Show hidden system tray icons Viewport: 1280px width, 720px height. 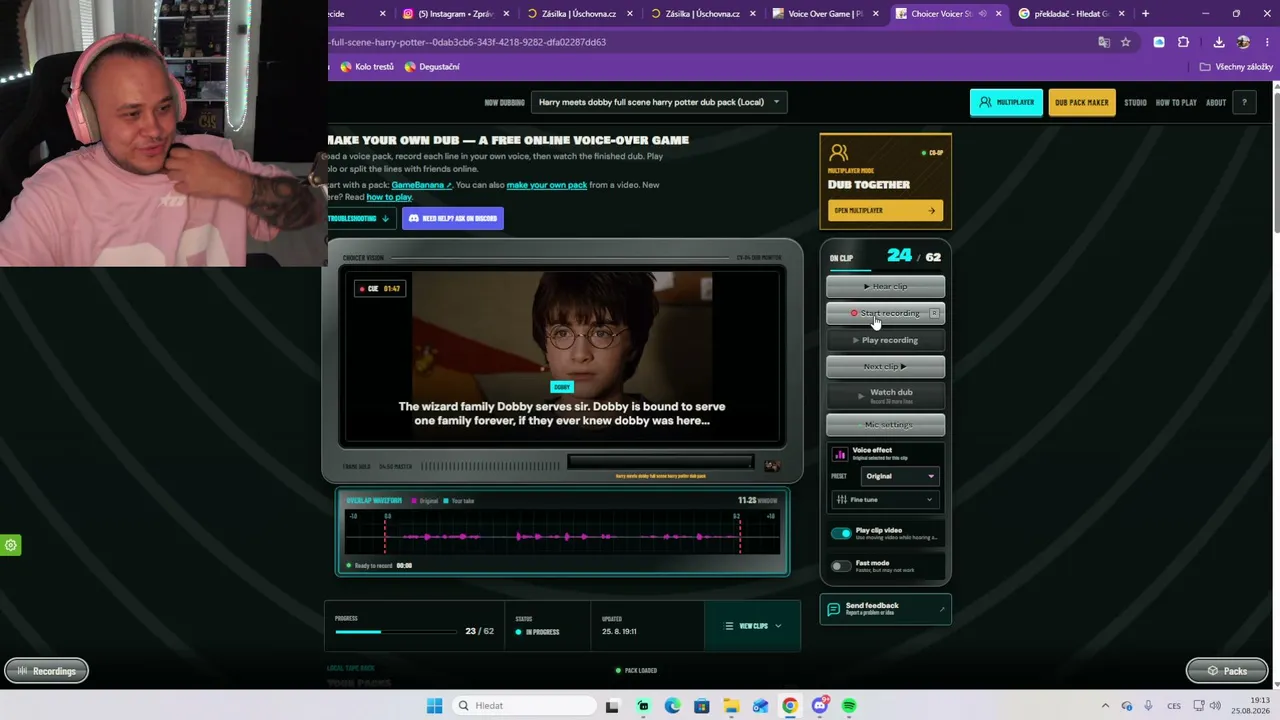pyautogui.click(x=1105, y=706)
